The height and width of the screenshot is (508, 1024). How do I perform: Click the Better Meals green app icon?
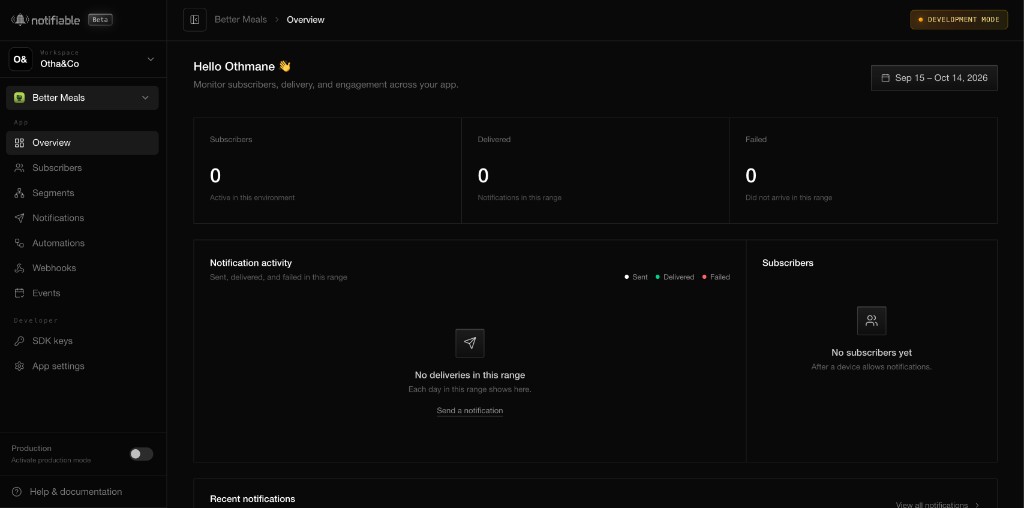(x=20, y=98)
